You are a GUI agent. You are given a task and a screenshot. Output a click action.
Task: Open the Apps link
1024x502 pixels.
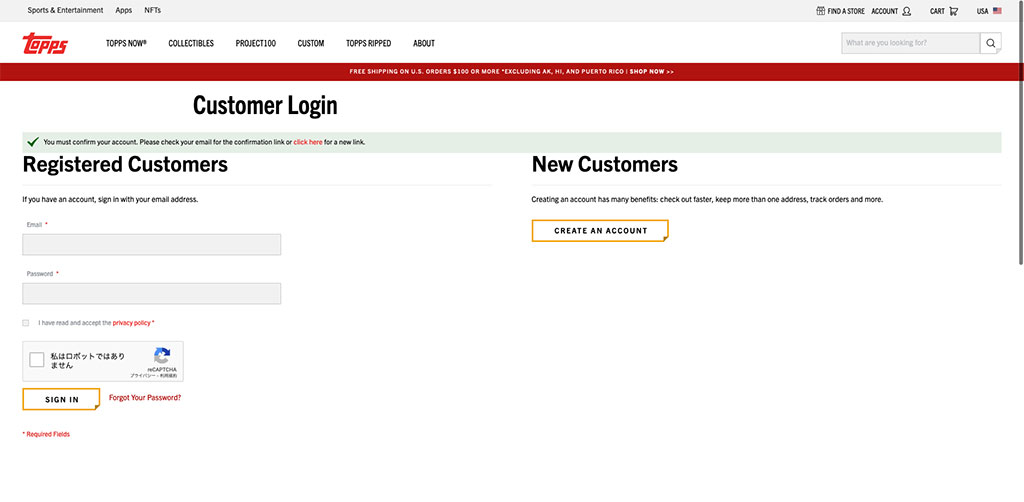click(x=123, y=10)
